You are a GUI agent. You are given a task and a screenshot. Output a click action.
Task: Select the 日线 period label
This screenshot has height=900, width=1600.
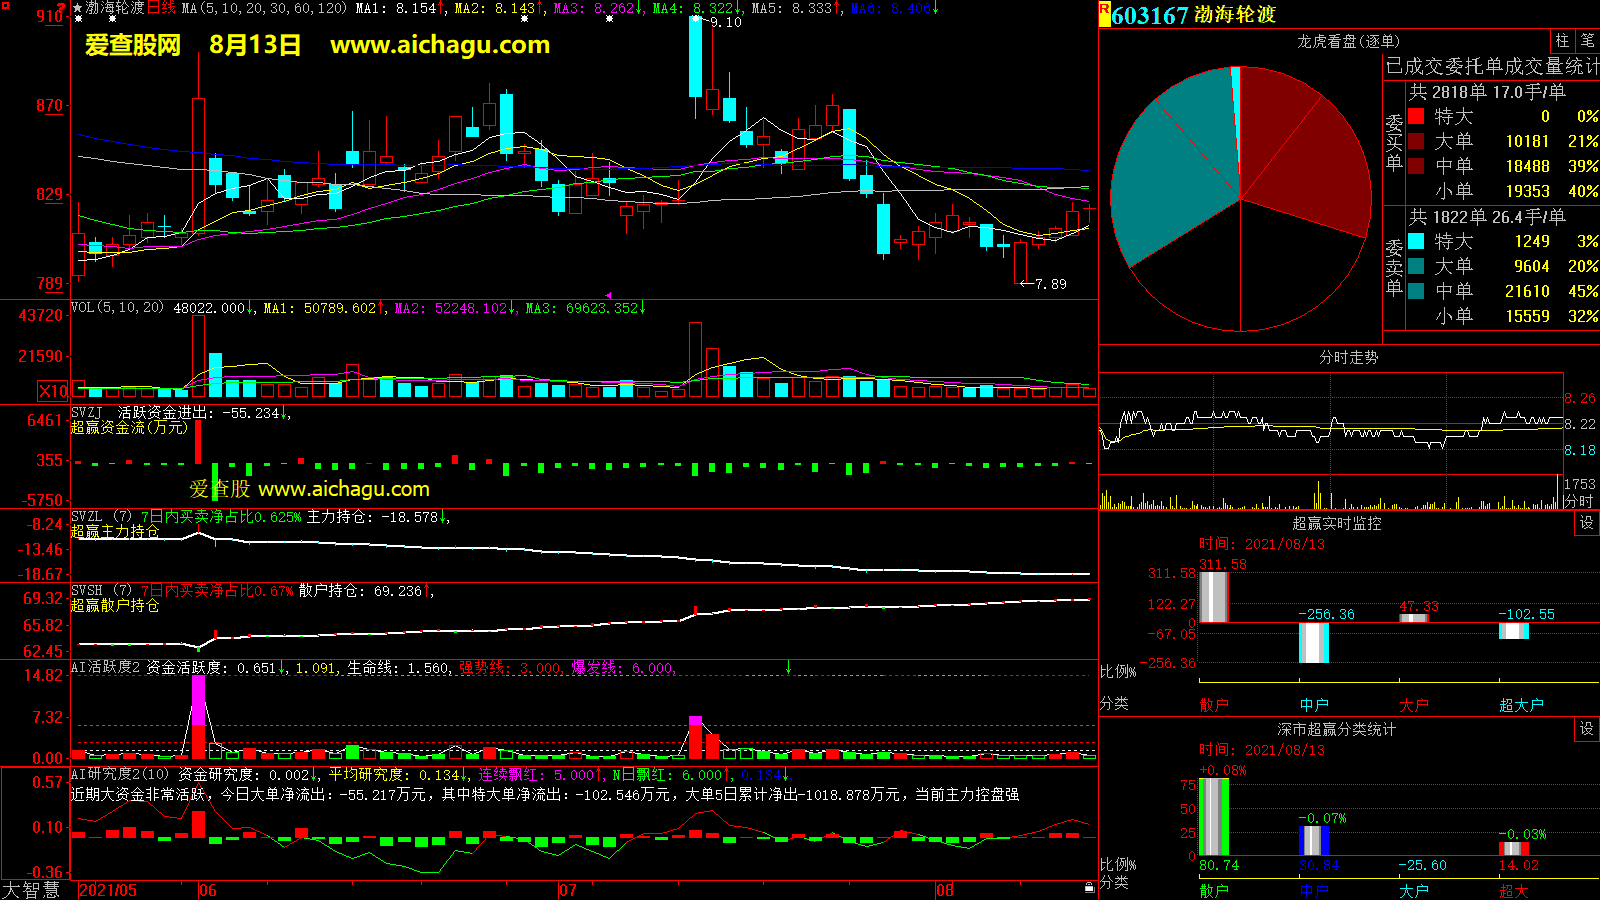161,8
